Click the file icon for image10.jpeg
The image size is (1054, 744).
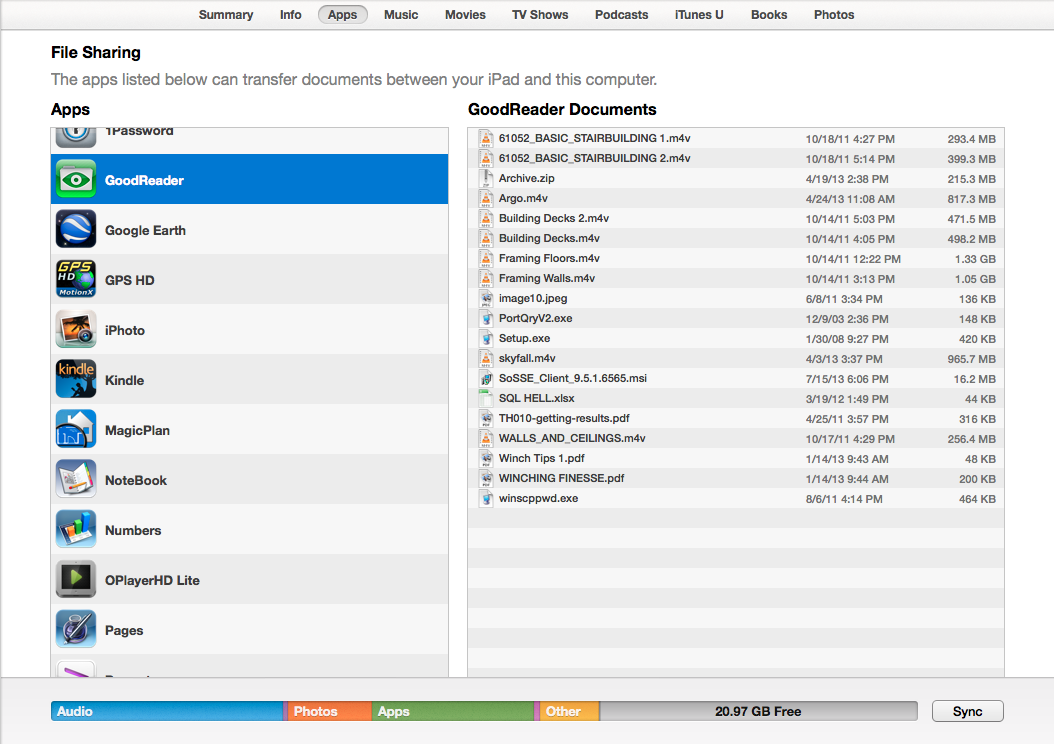pos(485,299)
